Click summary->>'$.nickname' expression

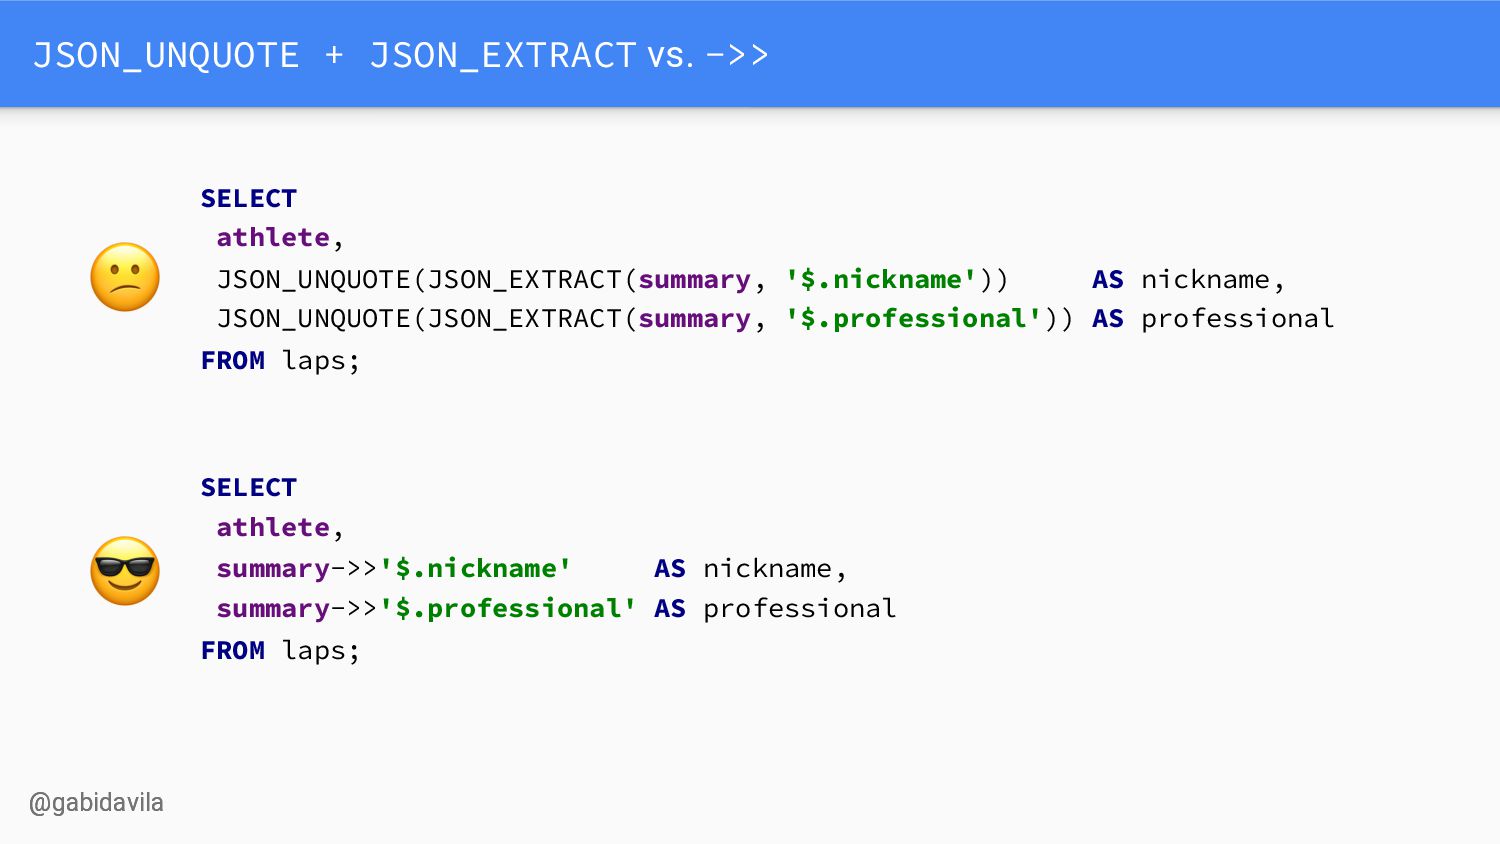click(x=394, y=569)
